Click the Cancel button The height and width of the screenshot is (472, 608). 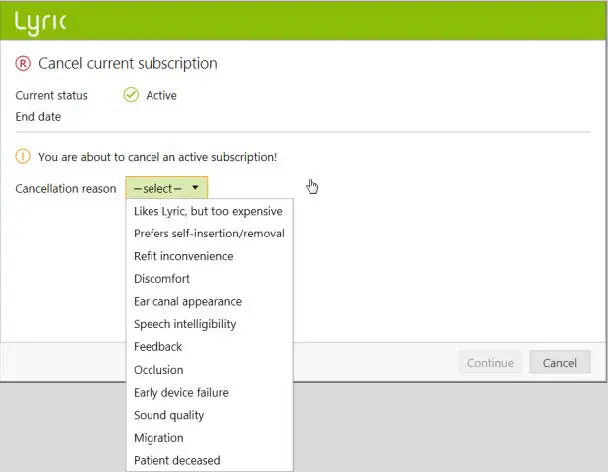pos(560,362)
